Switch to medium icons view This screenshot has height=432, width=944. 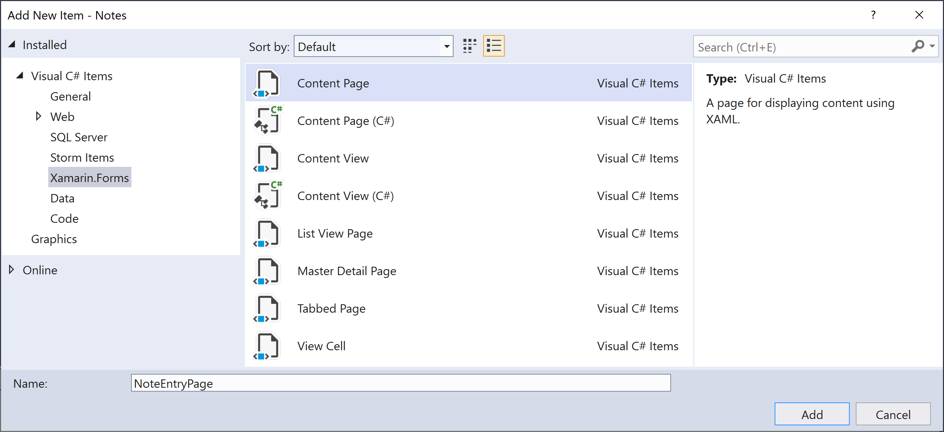click(x=470, y=46)
